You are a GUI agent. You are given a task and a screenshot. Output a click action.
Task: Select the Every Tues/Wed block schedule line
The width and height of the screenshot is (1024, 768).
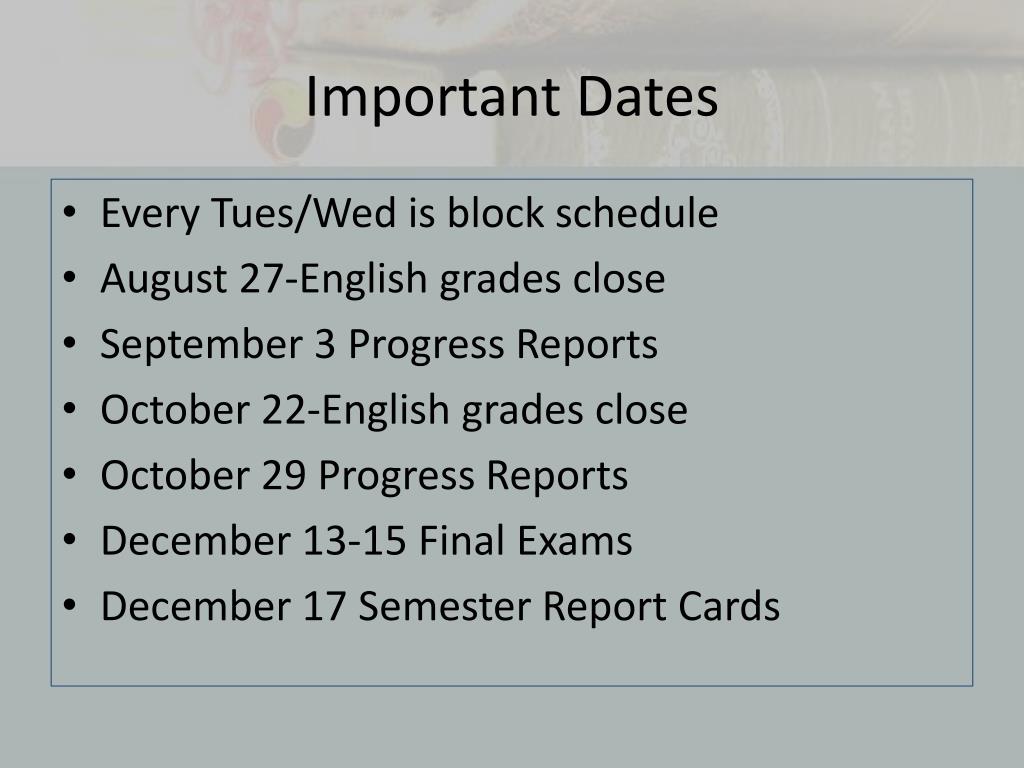pyautogui.click(x=409, y=213)
